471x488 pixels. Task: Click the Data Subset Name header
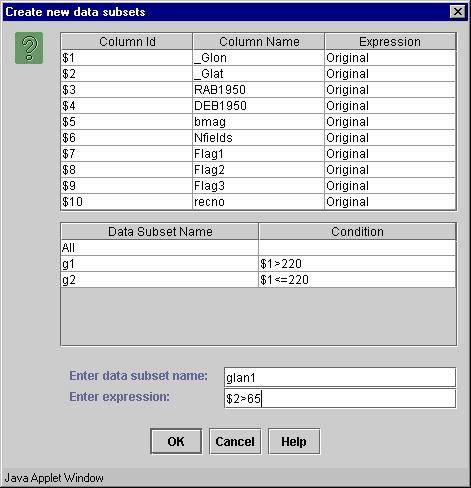[160, 232]
